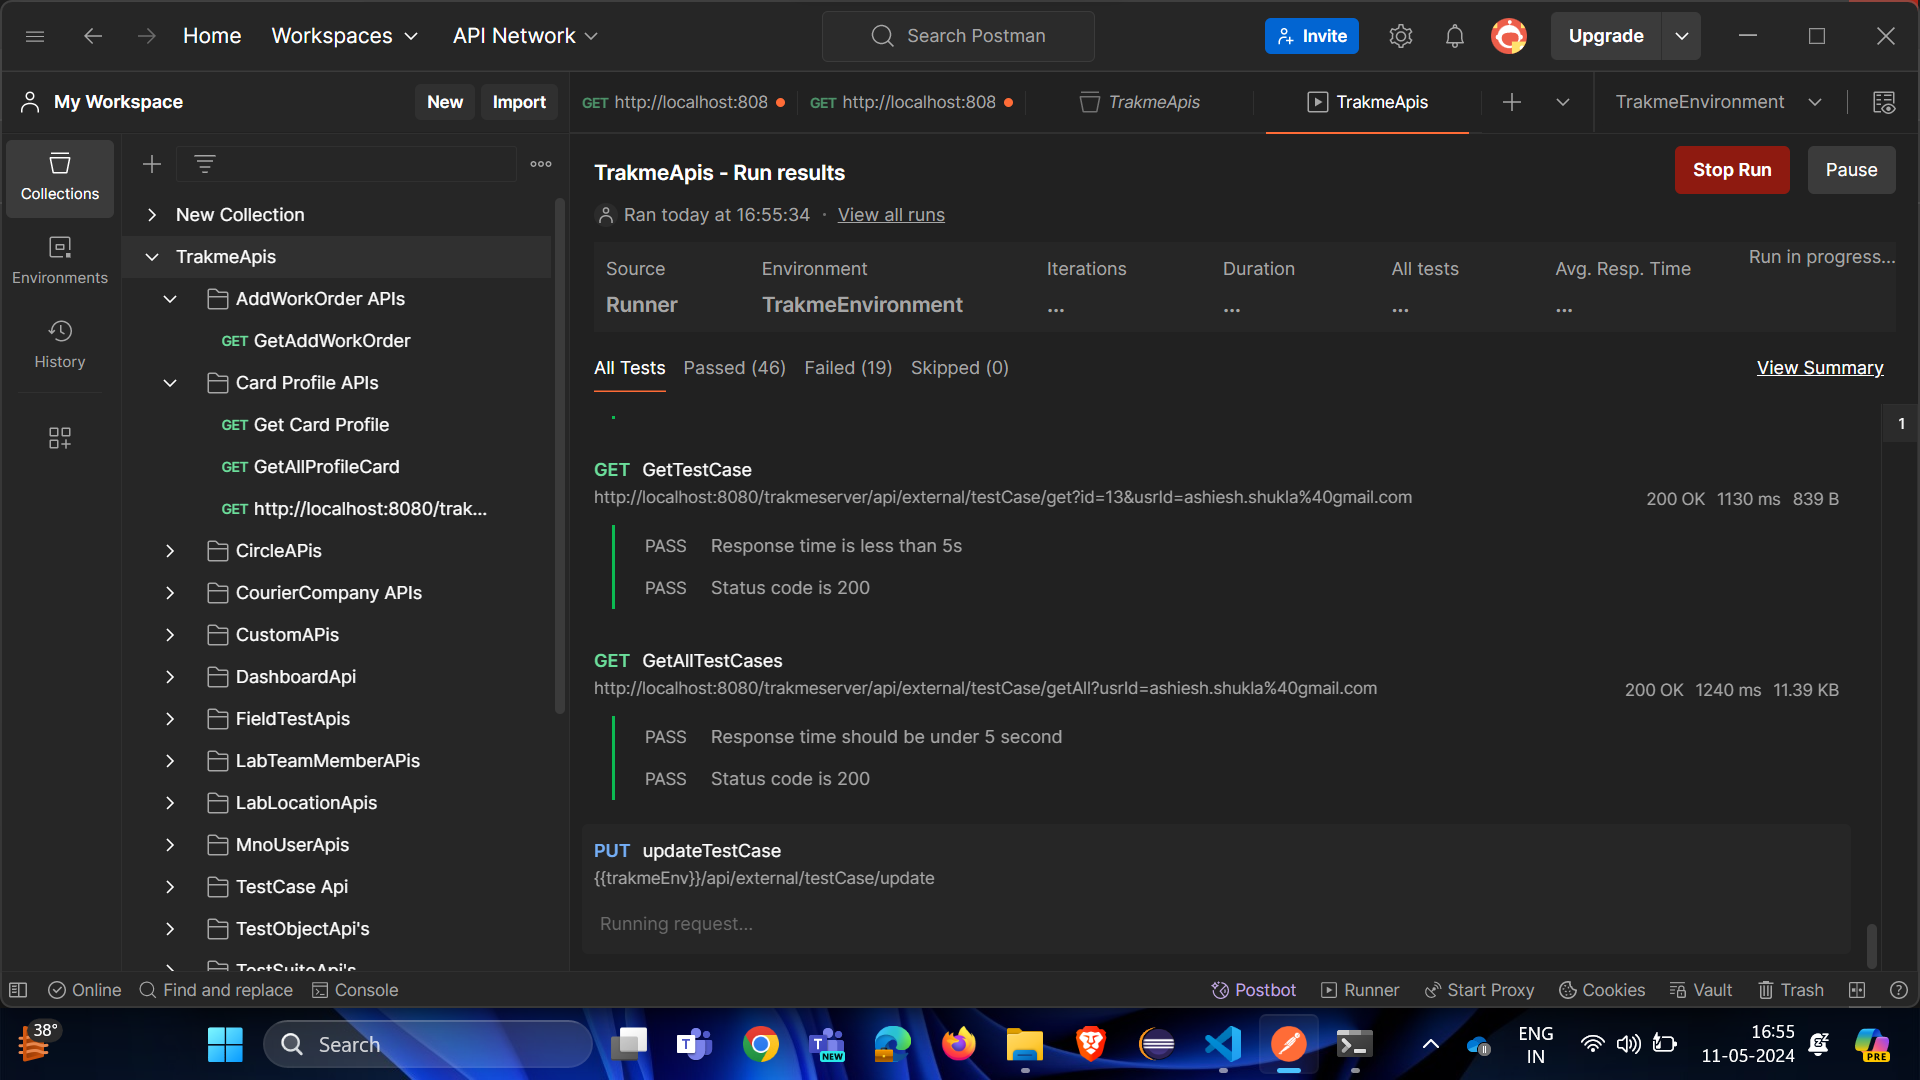Open Find and replace
The image size is (1920, 1080).
point(216,990)
